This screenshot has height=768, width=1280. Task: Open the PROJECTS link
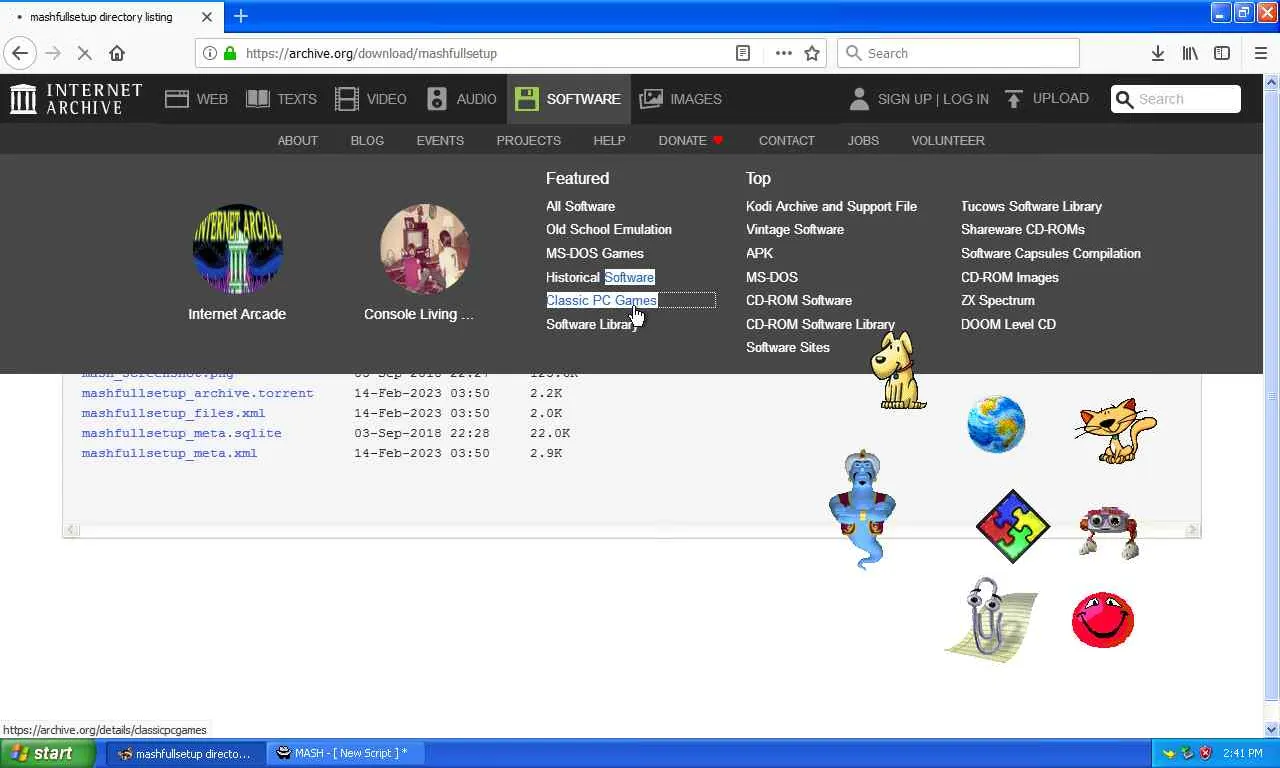(x=528, y=140)
